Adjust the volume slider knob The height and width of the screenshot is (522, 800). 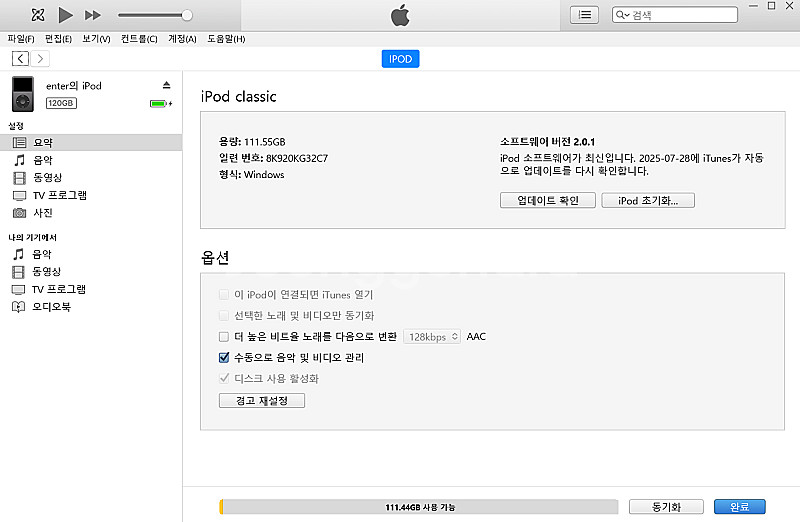(187, 15)
